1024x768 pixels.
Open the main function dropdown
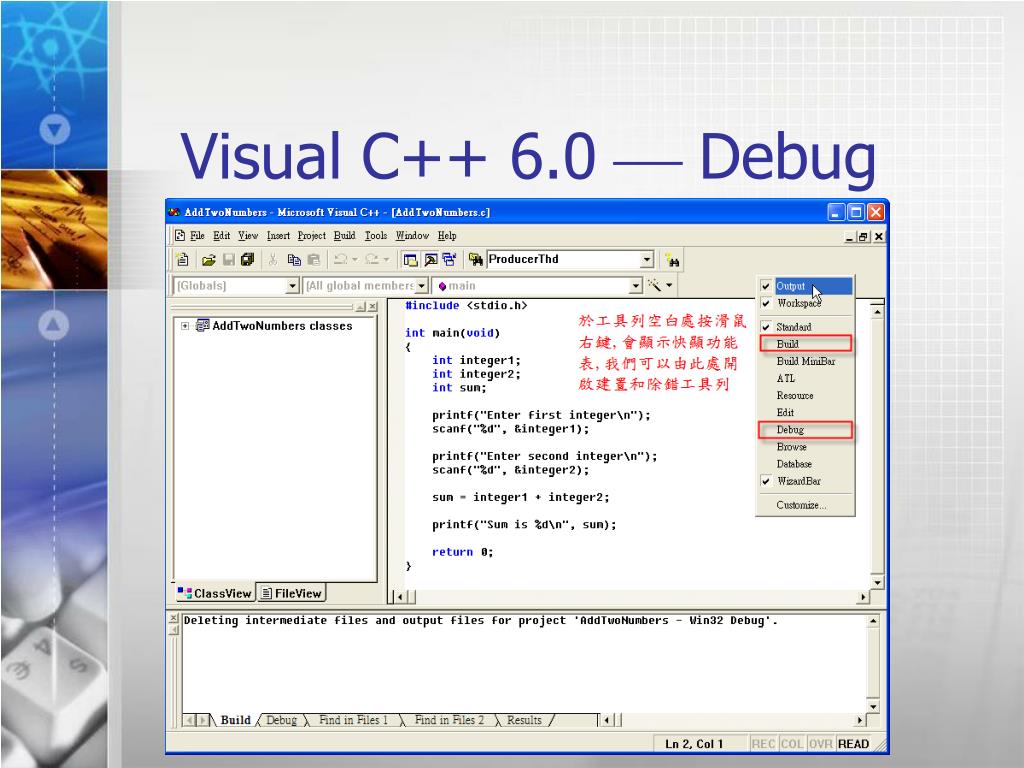pos(636,286)
